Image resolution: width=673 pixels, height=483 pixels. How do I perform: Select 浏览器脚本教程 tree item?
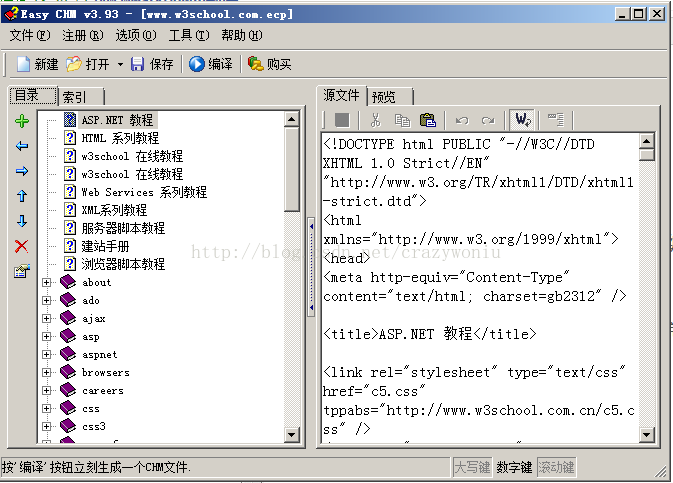click(x=123, y=264)
